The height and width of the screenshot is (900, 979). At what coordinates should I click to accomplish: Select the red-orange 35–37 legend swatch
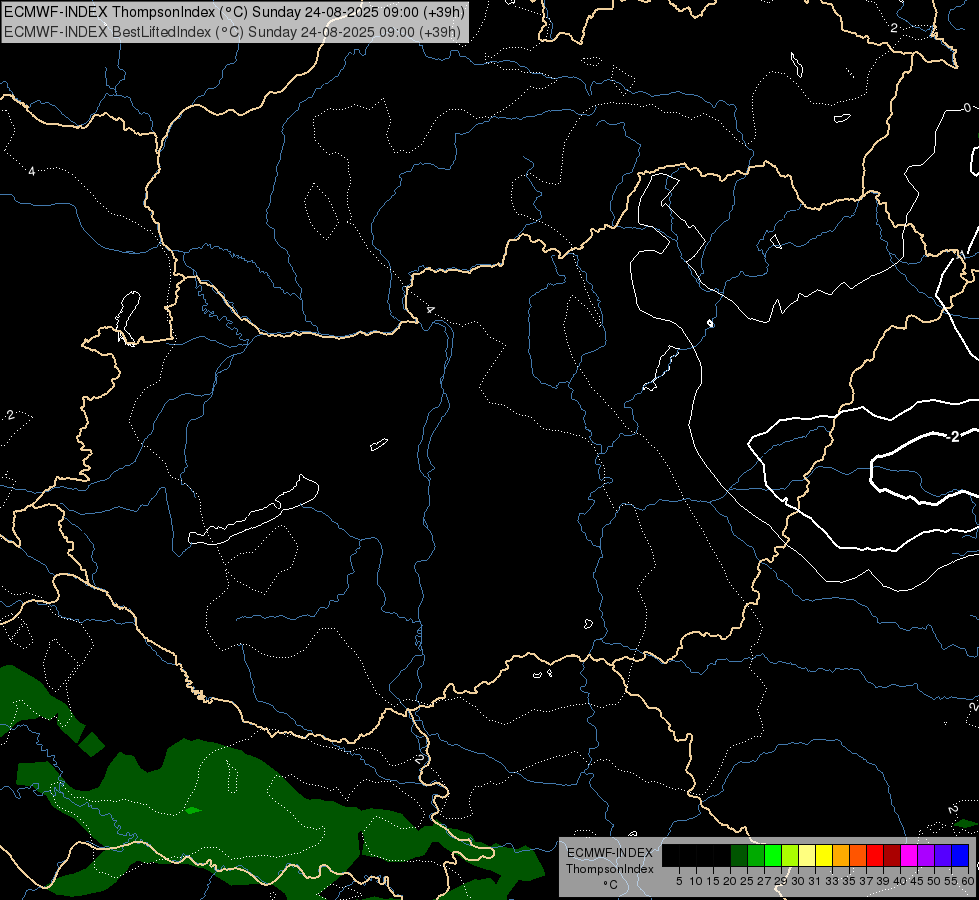pyautogui.click(x=858, y=855)
